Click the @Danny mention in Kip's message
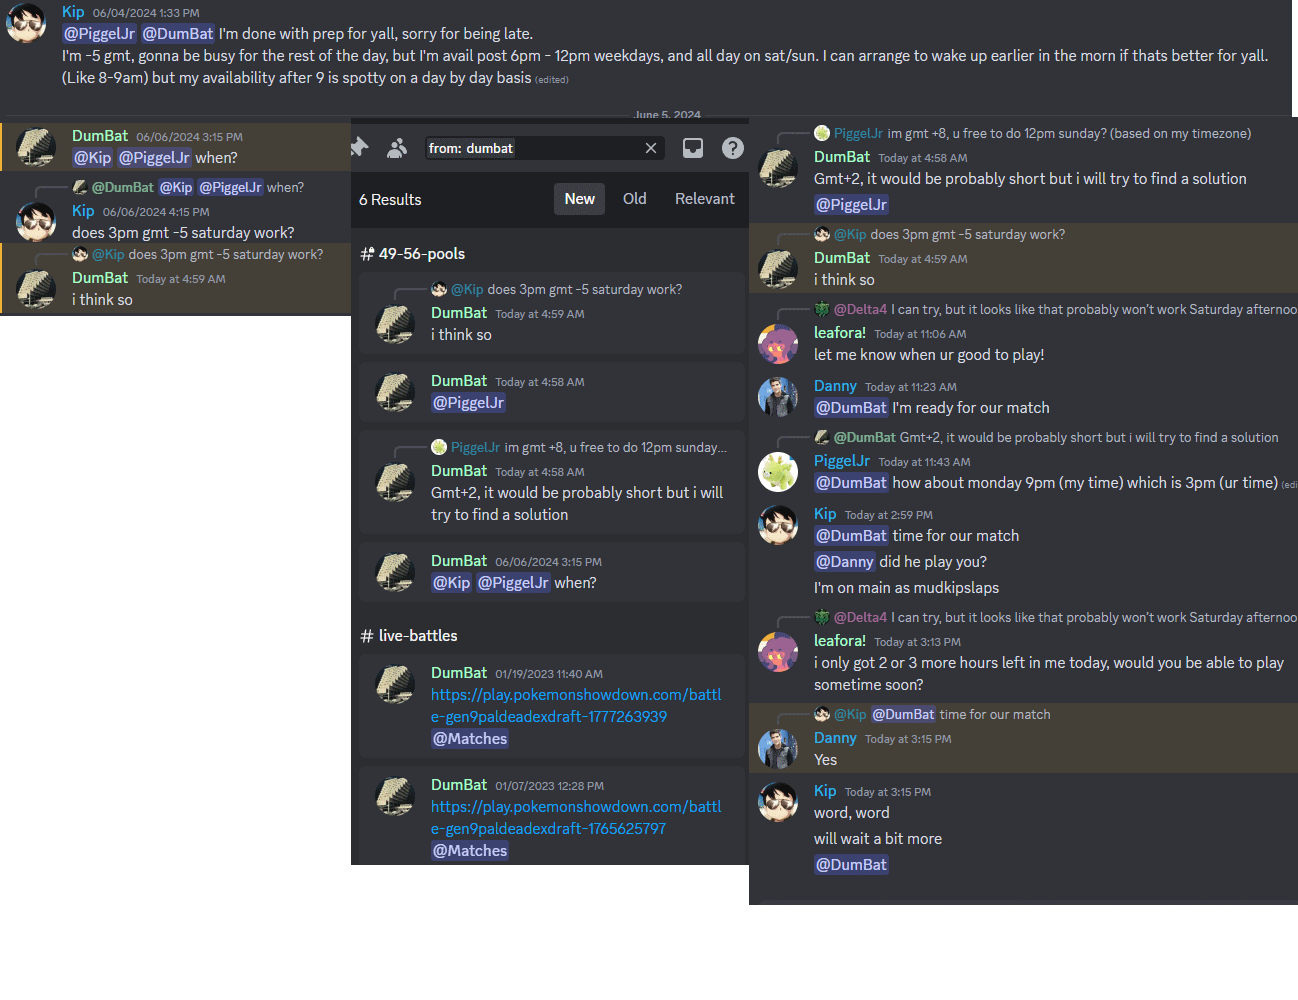 [845, 562]
